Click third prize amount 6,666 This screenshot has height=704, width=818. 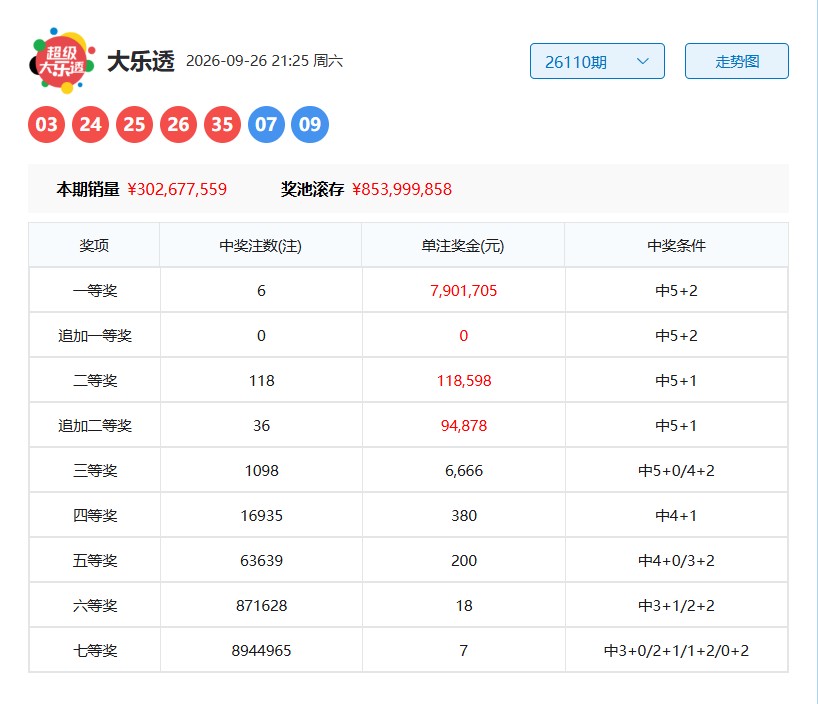(464, 471)
